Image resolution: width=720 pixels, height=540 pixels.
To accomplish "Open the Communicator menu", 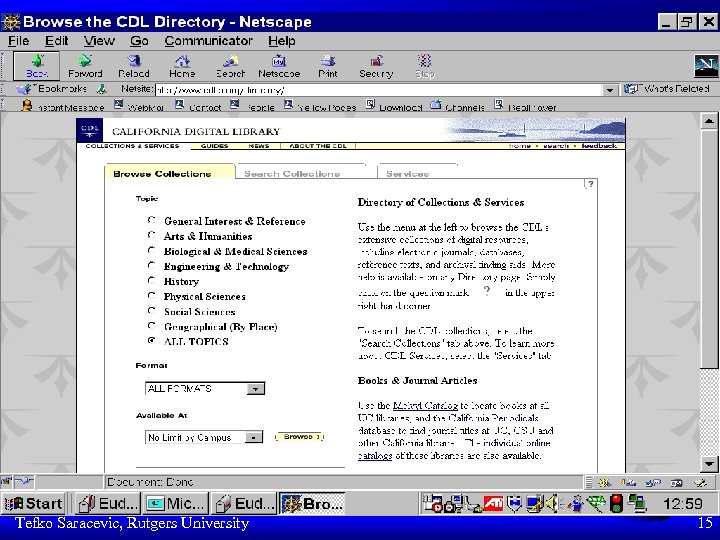I will pyautogui.click(x=208, y=41).
